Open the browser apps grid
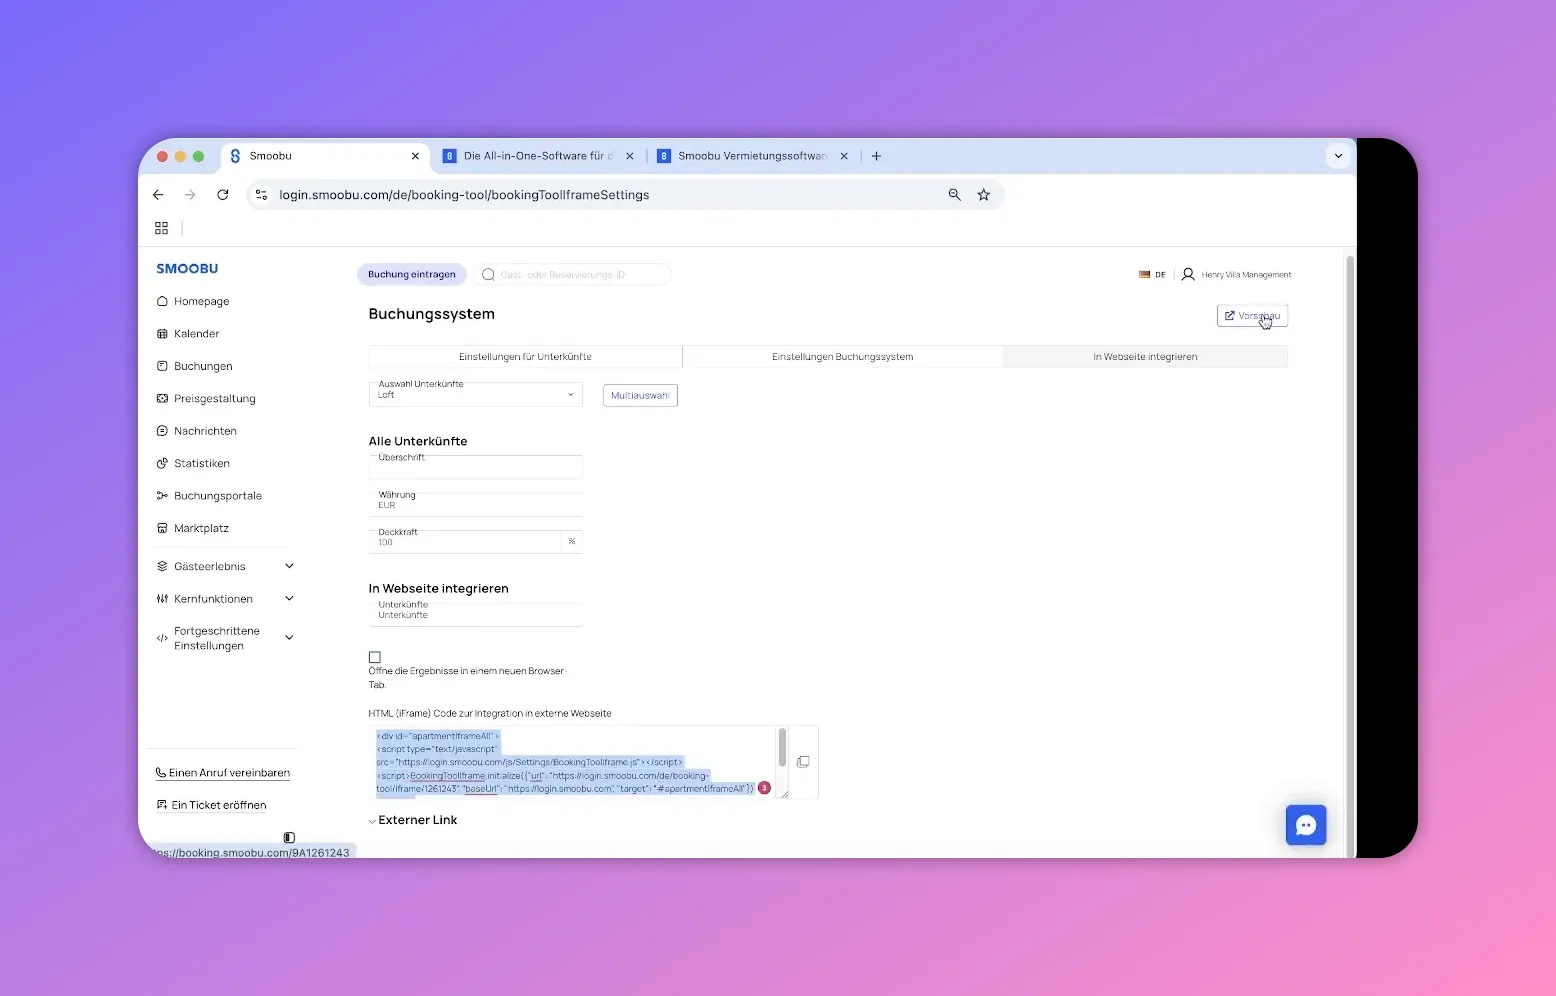The image size is (1556, 996). [x=161, y=228]
